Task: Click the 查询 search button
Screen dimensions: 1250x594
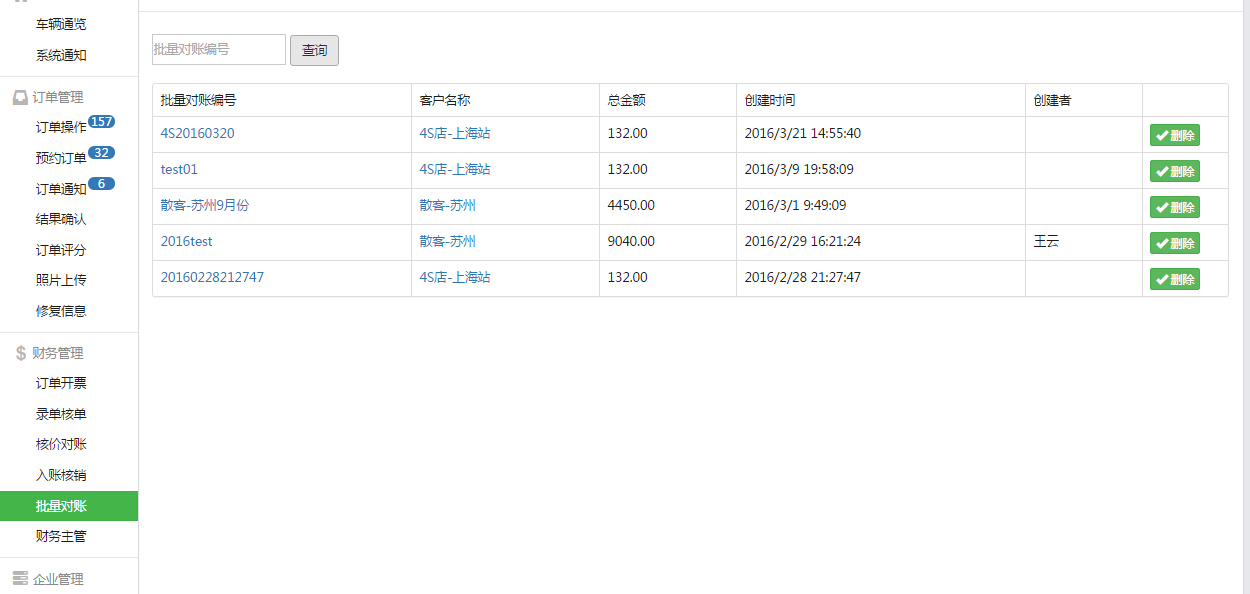Action: (x=314, y=50)
